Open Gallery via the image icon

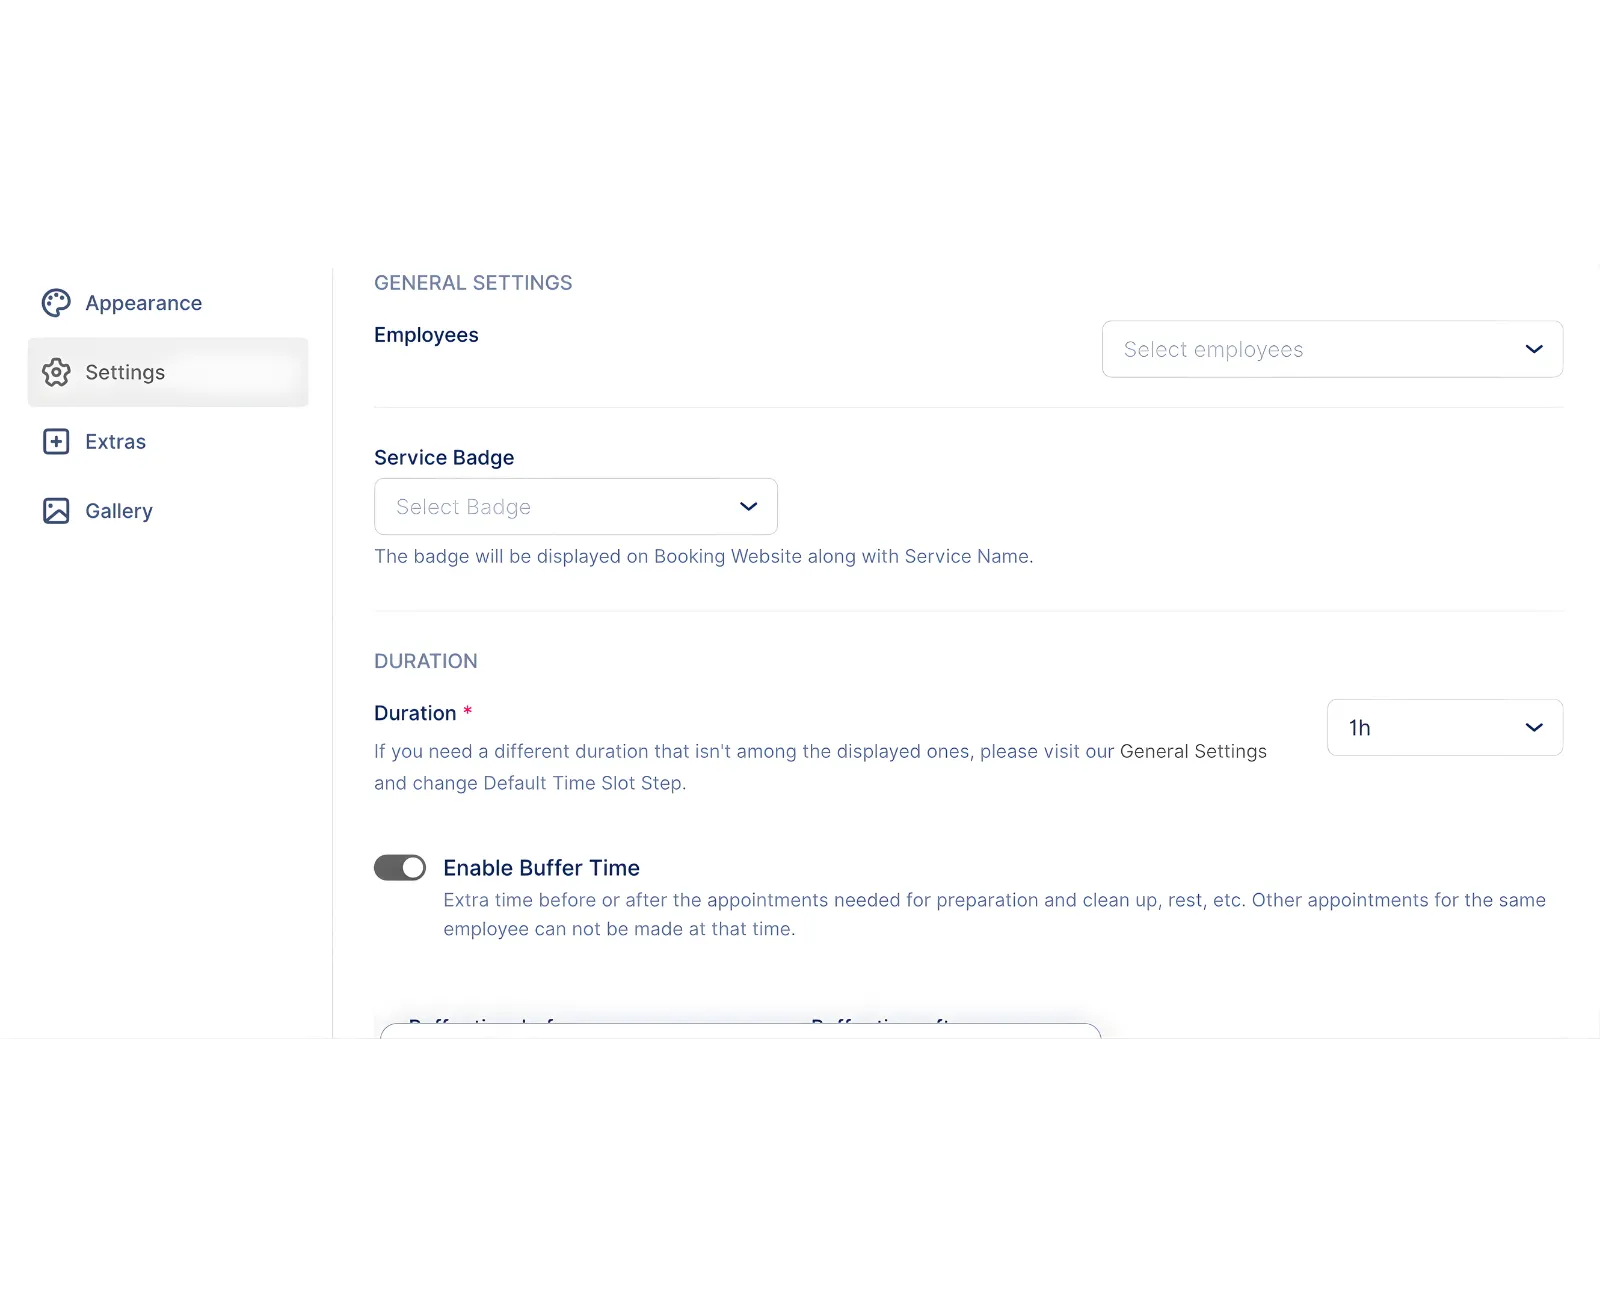pos(56,510)
